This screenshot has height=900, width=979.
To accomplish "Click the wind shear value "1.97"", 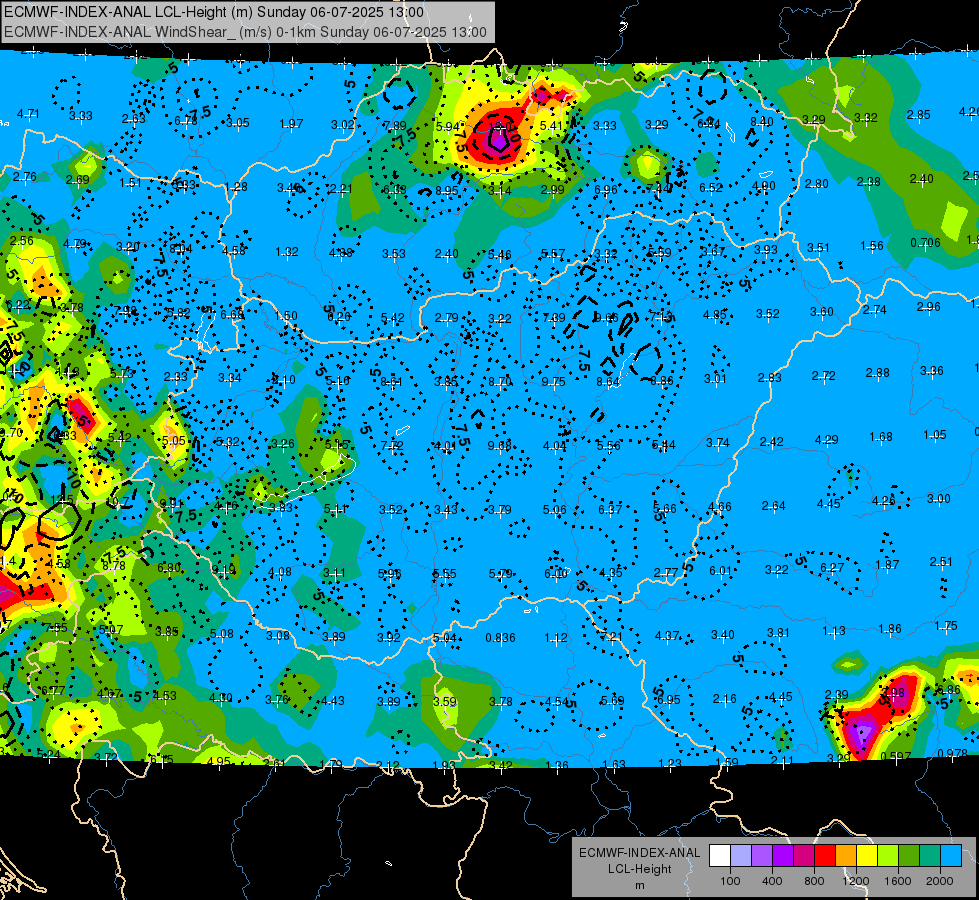I will click(292, 124).
